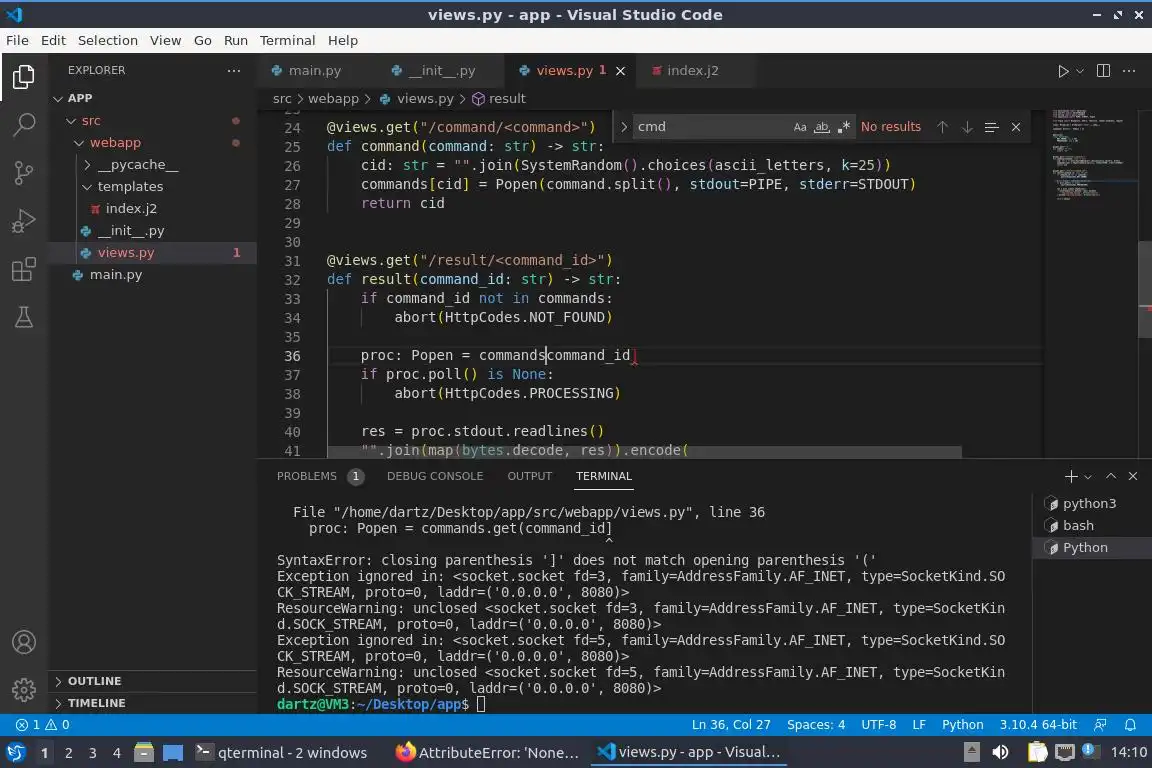1152x768 pixels.
Task: Select interpreter 3.10.4 64-bit in status bar
Action: 1037,725
